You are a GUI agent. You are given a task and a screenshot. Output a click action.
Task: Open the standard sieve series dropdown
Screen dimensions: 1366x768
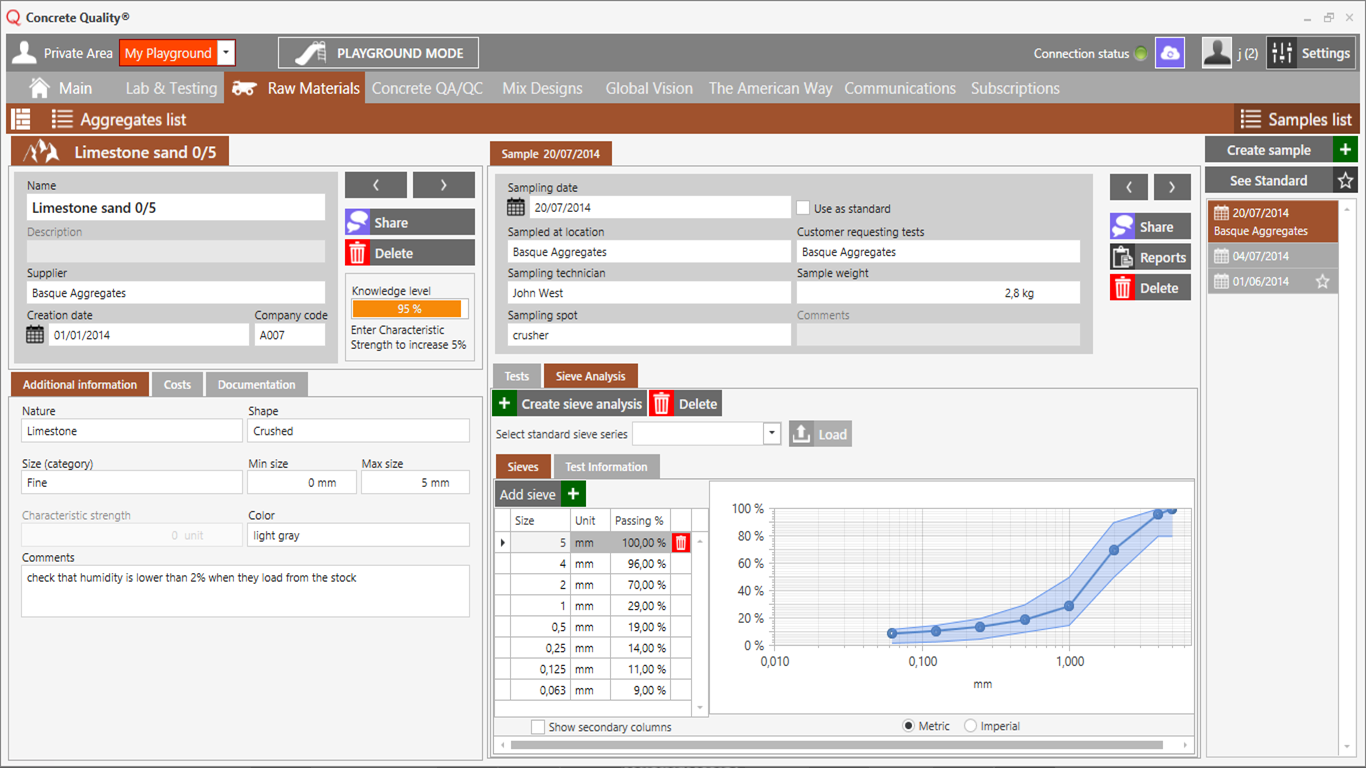771,434
